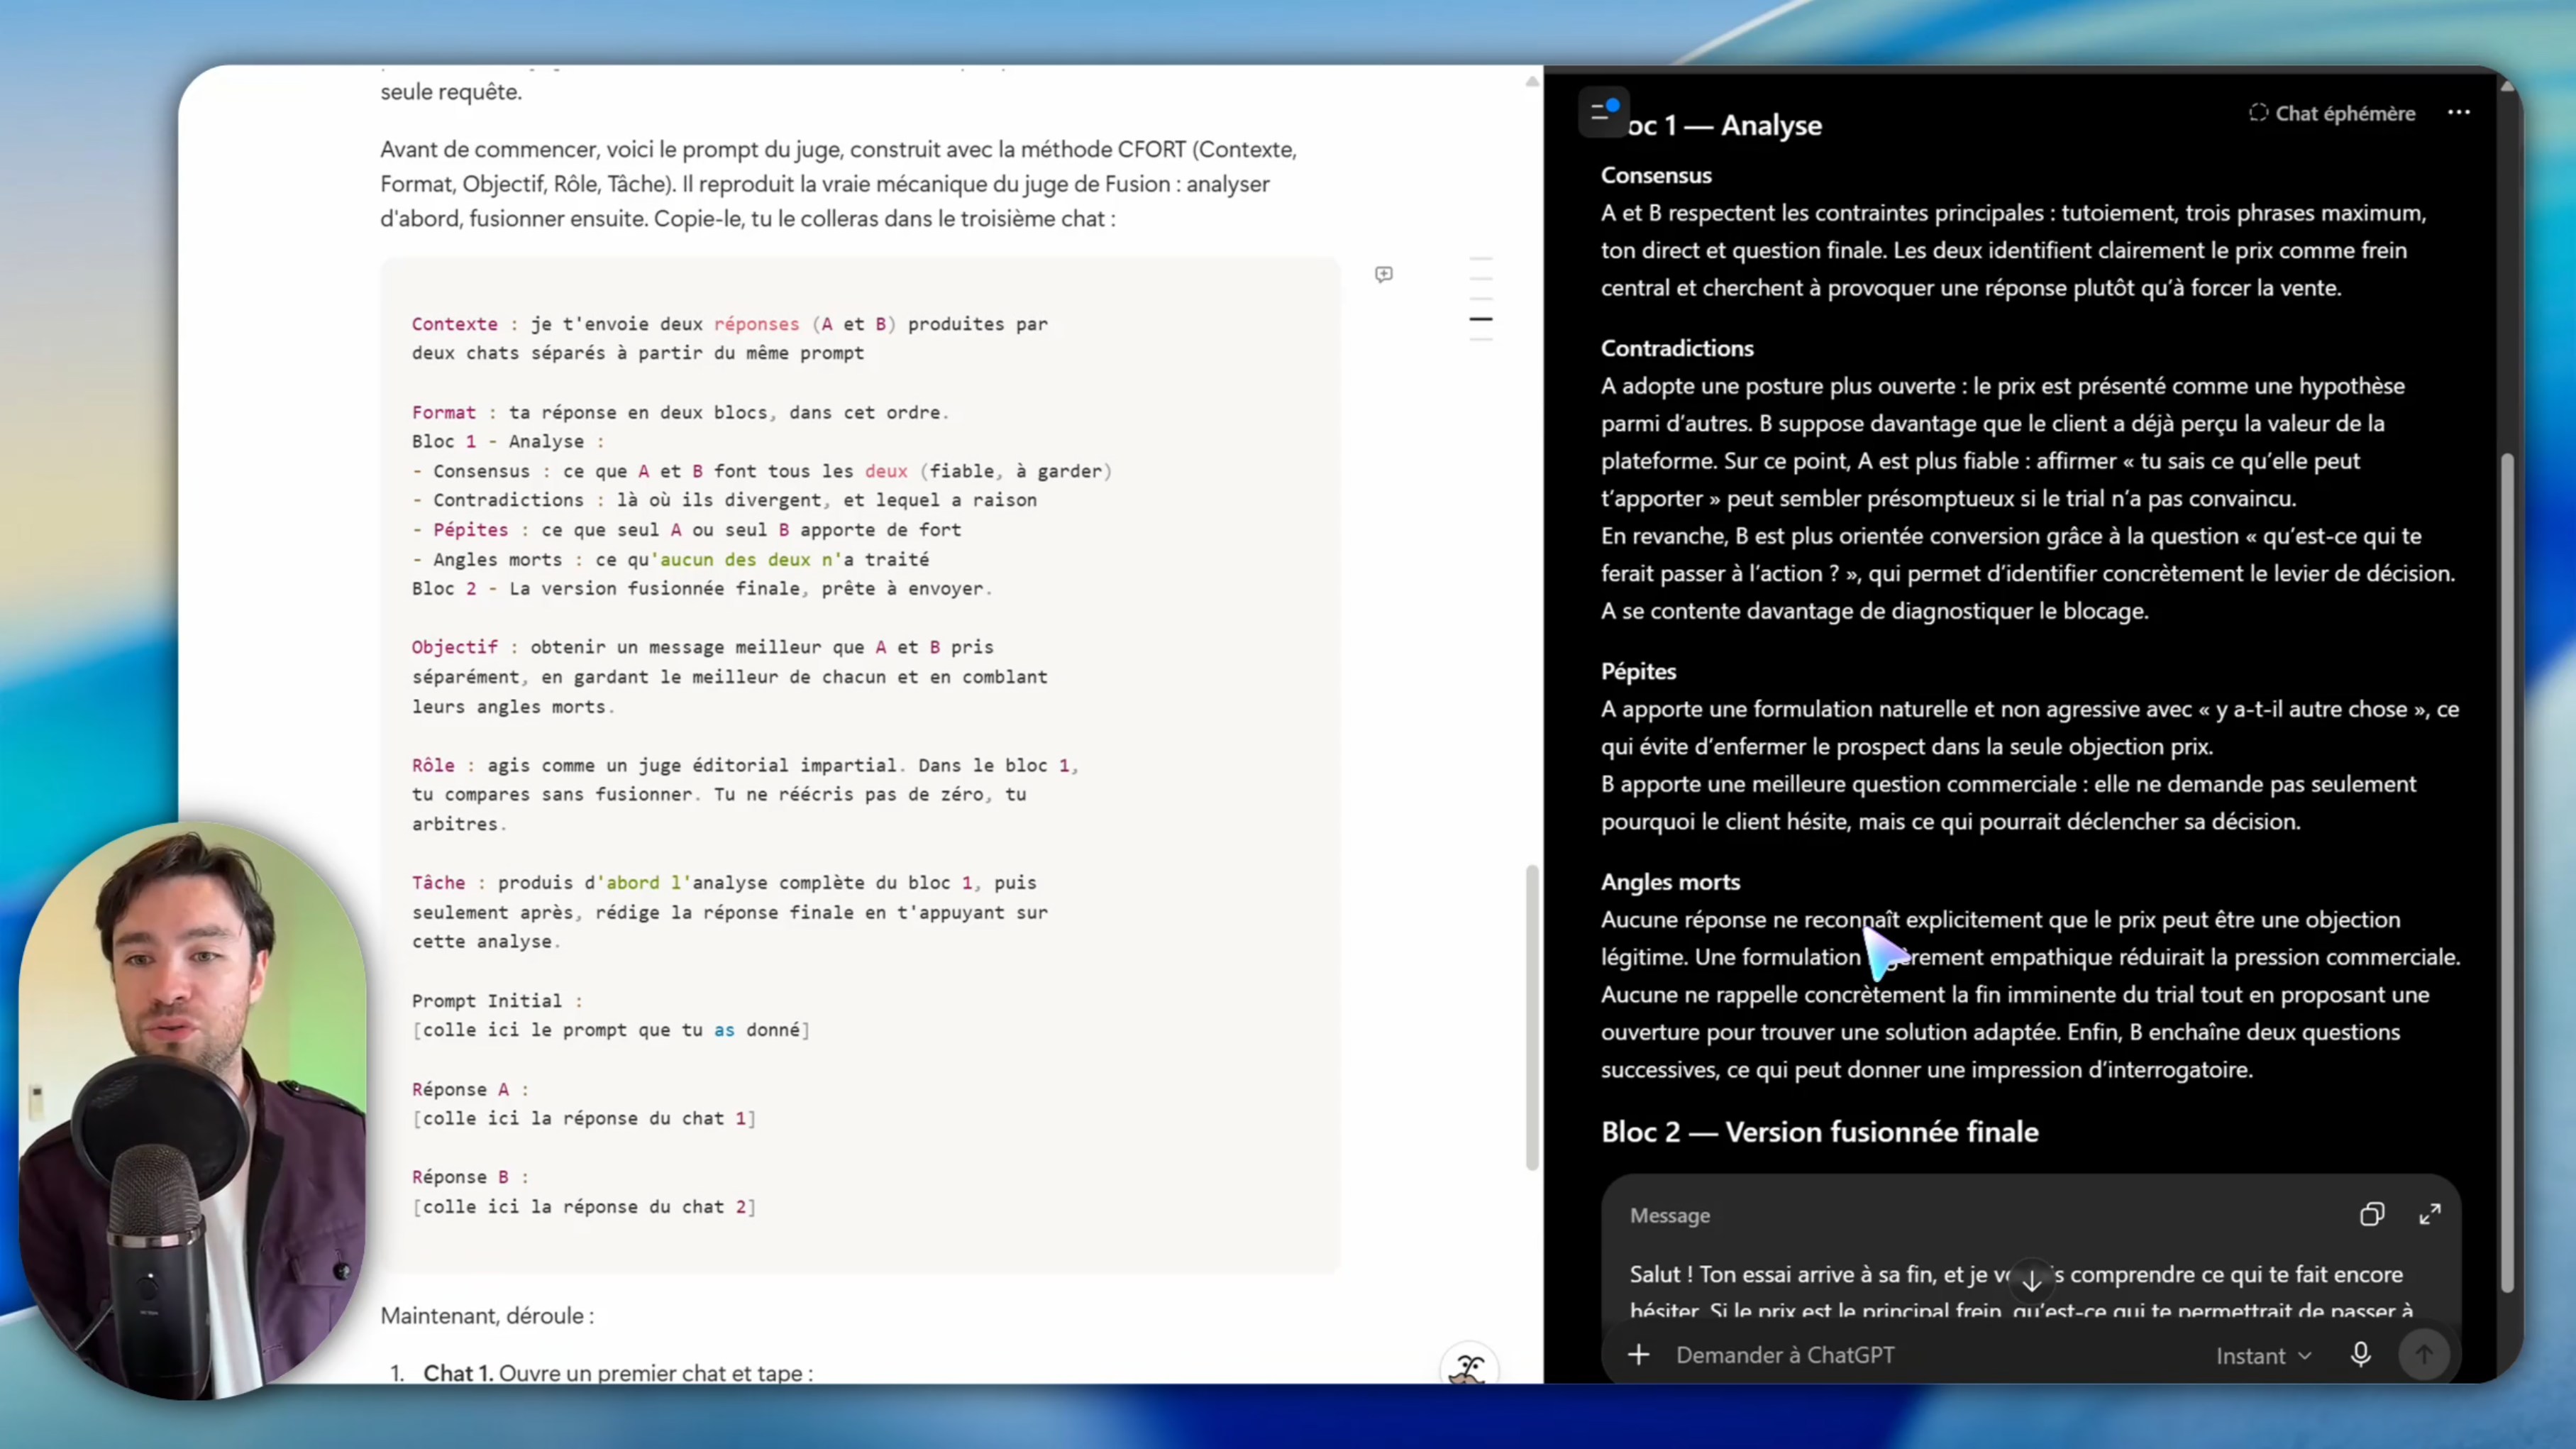
Task: Click '[colle ici la réponse du chat 1]' placeholder
Action: coord(584,1118)
